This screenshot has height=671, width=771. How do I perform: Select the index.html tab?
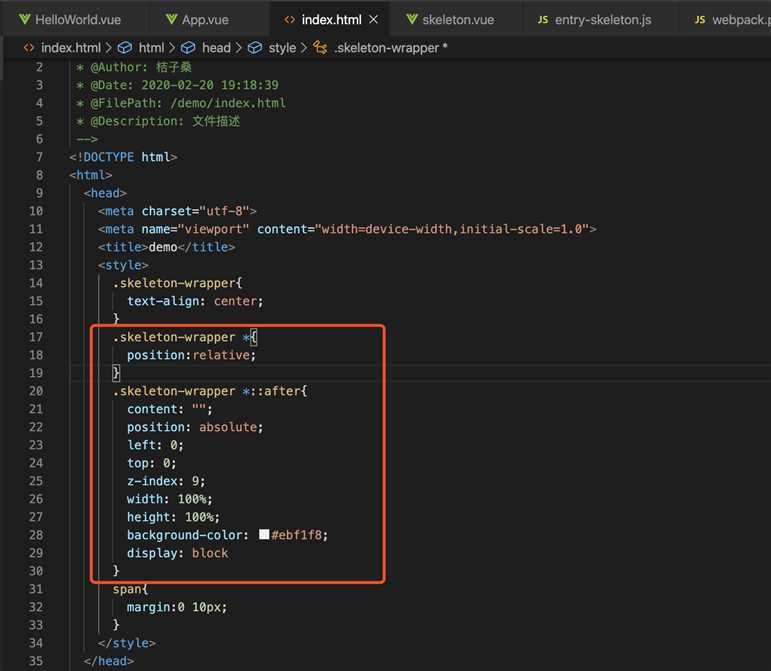pyautogui.click(x=331, y=20)
